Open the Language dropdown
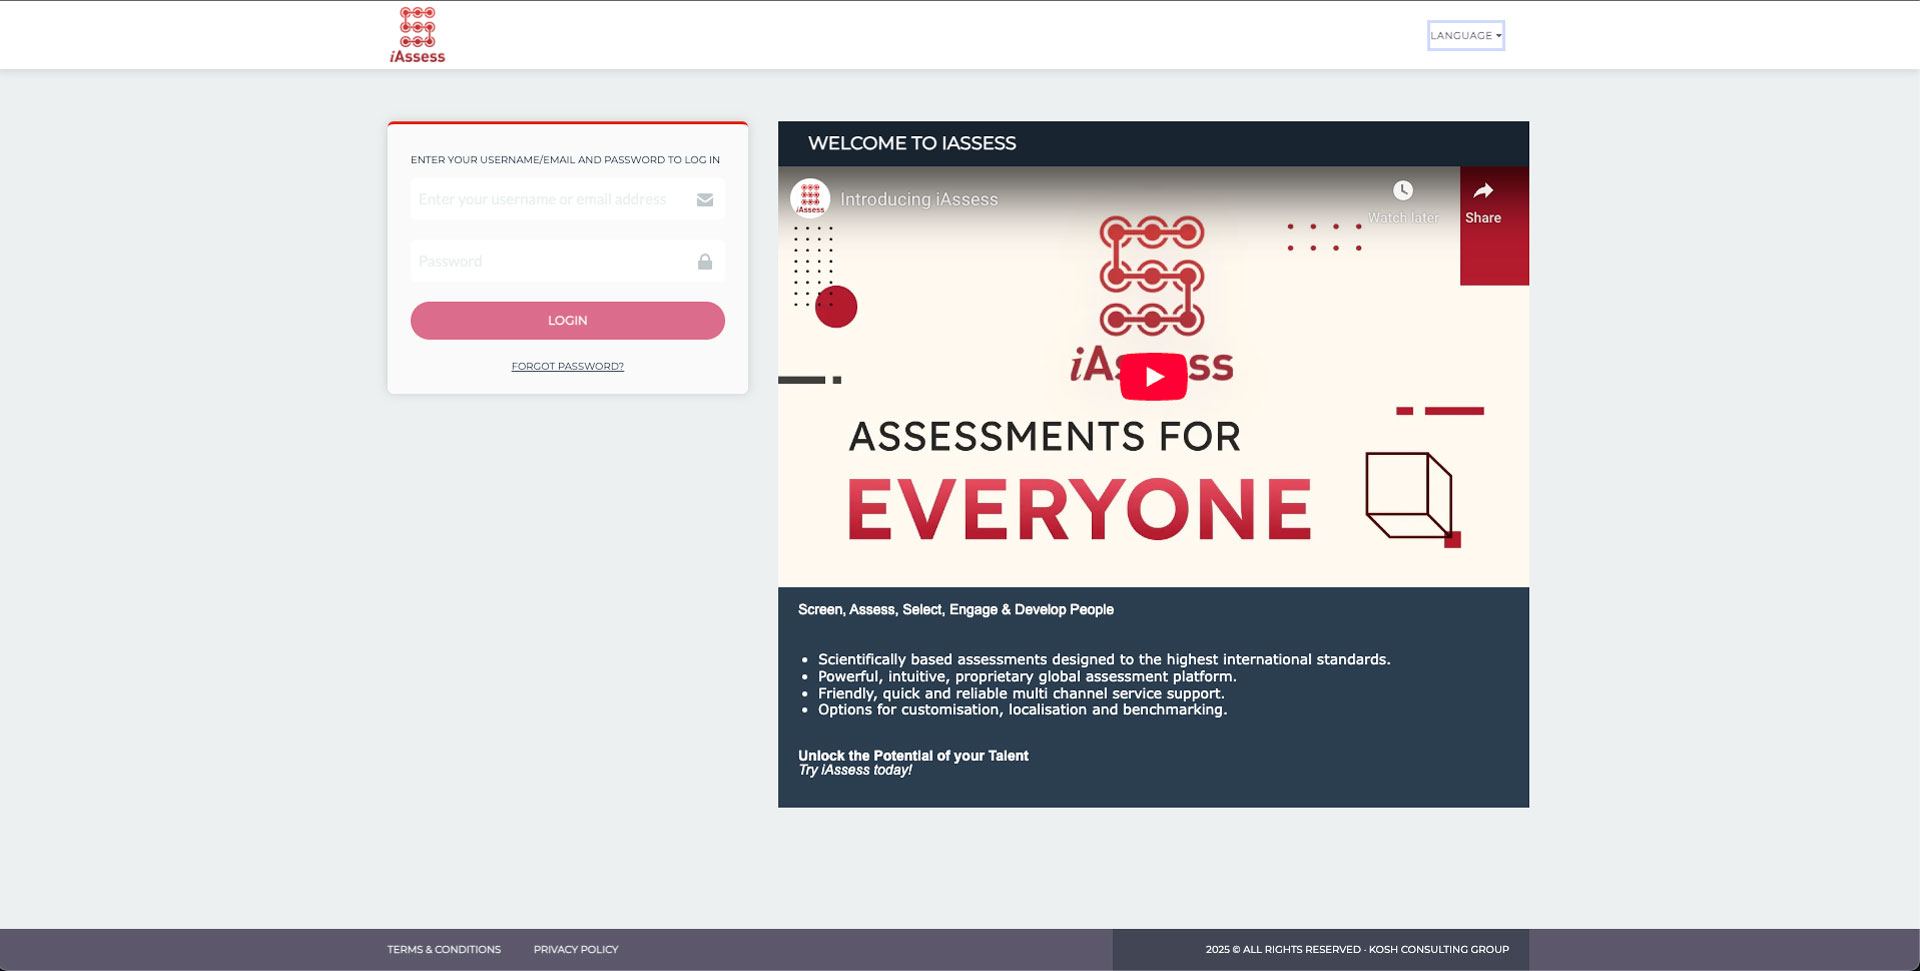Image resolution: width=1920 pixels, height=971 pixels. click(1465, 35)
